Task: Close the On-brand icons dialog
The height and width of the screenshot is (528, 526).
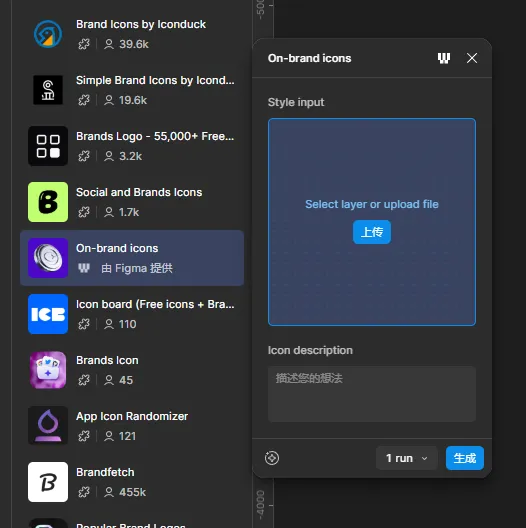Action: [x=472, y=58]
